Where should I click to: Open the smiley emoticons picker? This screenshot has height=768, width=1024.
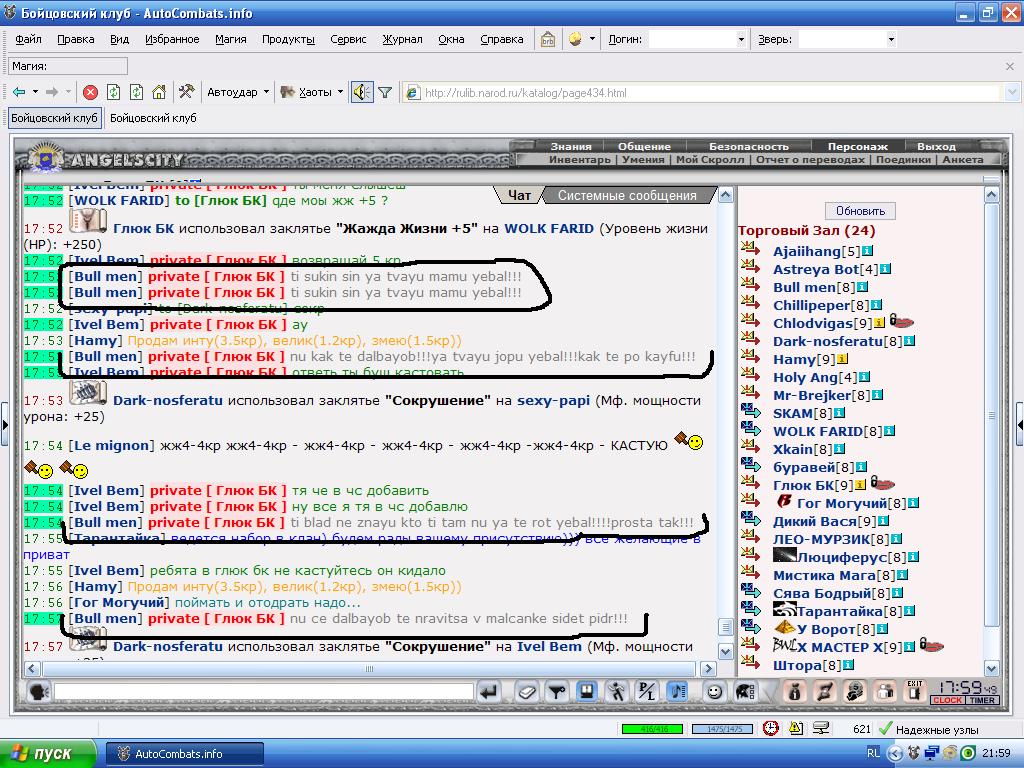tap(714, 692)
